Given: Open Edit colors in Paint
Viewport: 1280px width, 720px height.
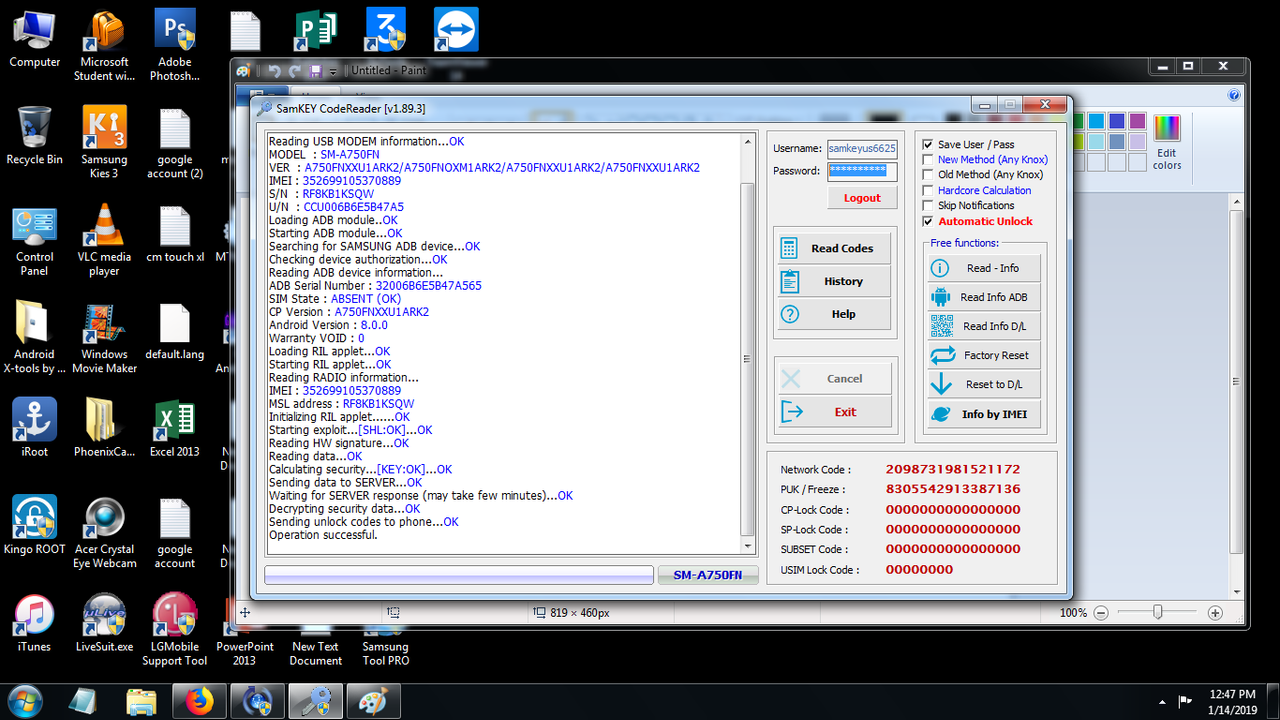Looking at the screenshot, I should pyautogui.click(x=1167, y=142).
